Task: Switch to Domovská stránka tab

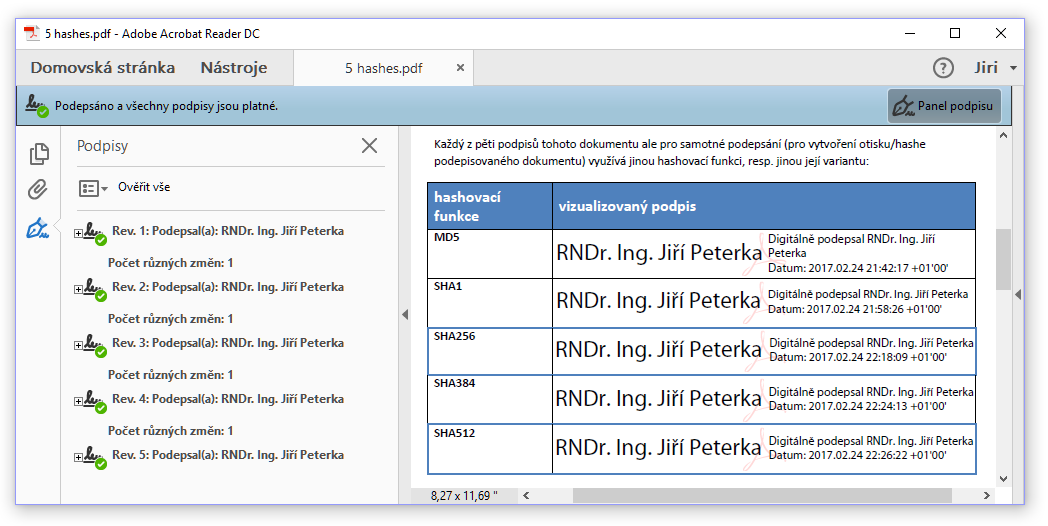Action: click(x=102, y=68)
